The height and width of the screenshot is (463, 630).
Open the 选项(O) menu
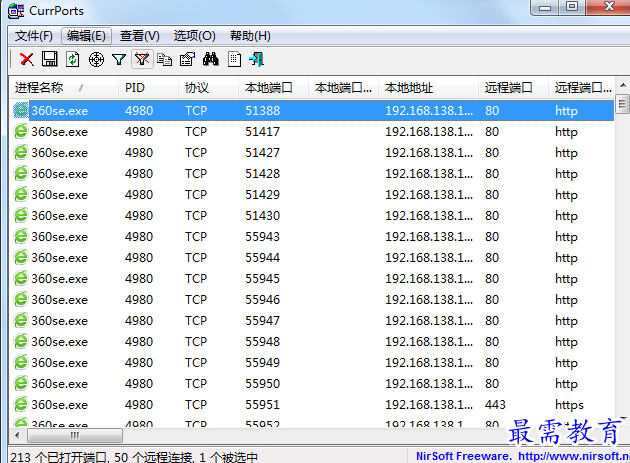click(x=194, y=36)
